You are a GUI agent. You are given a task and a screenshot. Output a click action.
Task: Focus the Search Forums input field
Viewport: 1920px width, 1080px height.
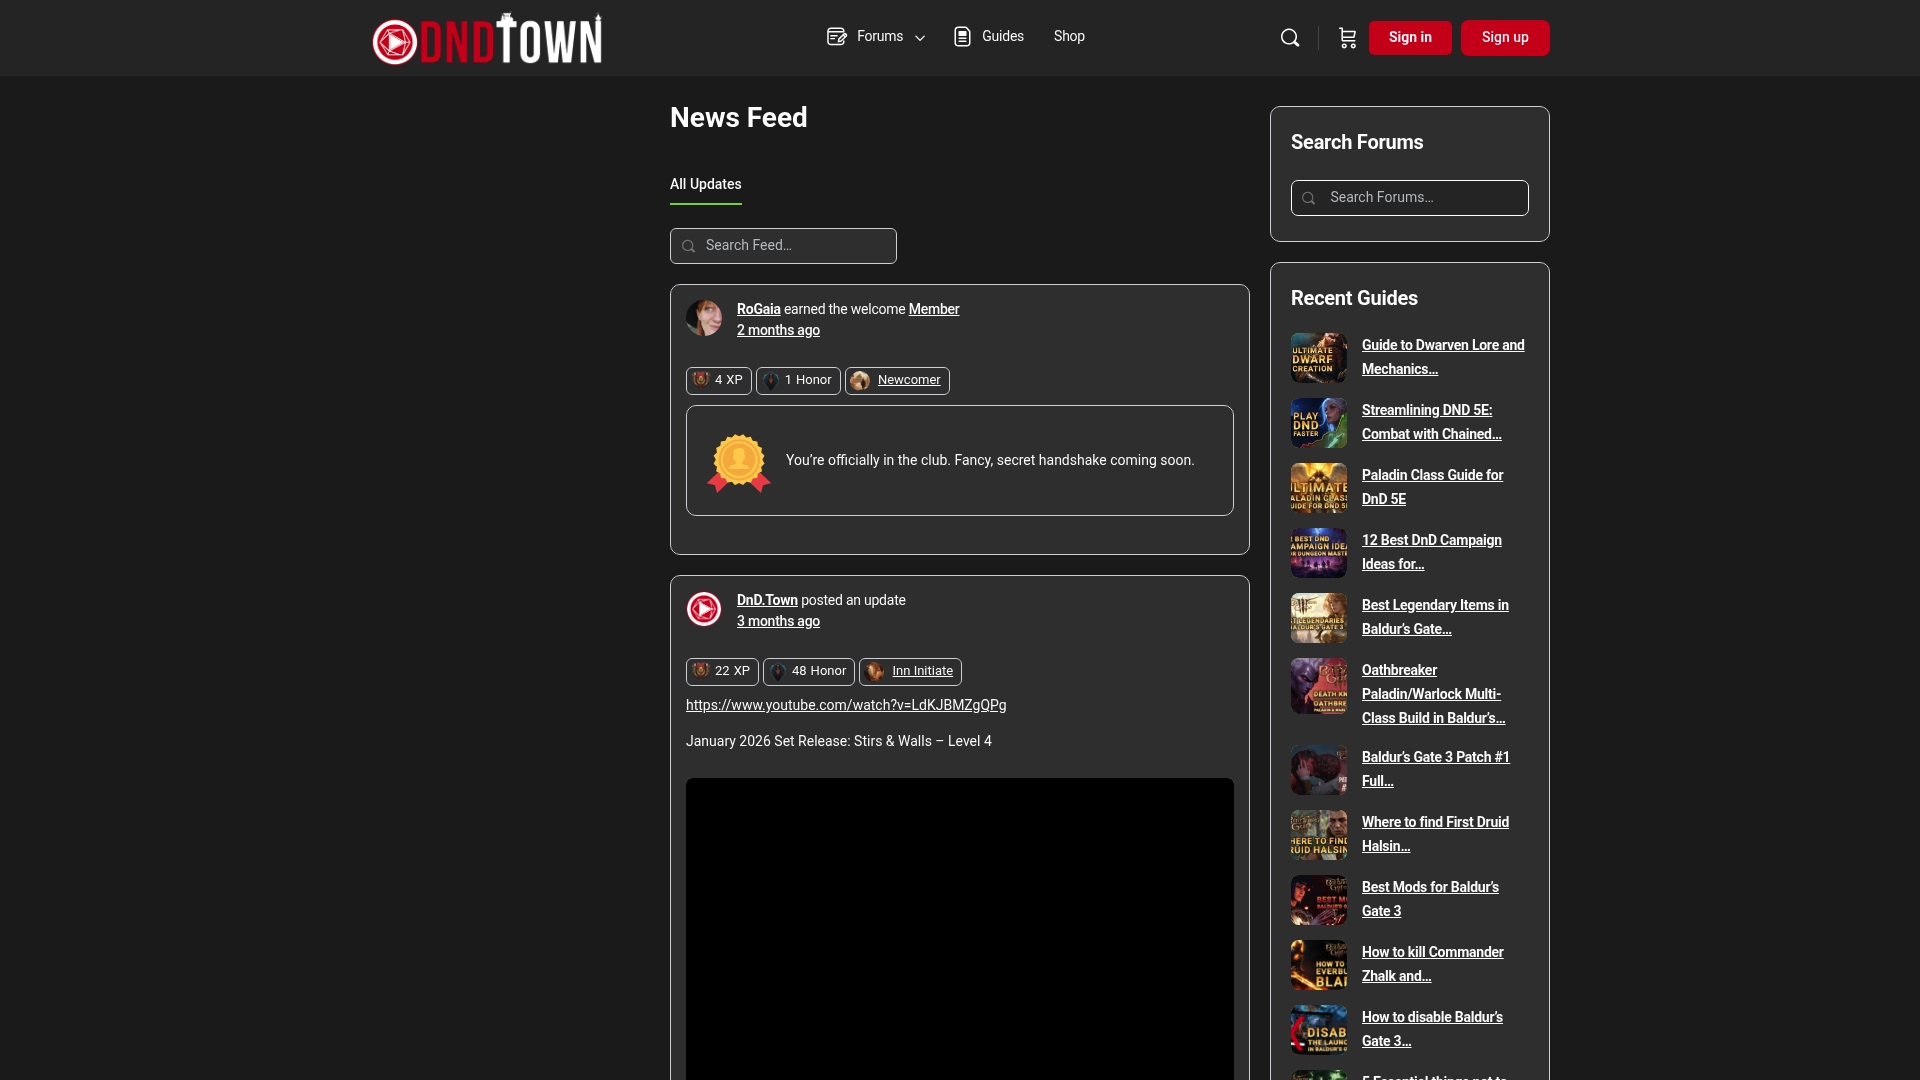(x=1410, y=198)
